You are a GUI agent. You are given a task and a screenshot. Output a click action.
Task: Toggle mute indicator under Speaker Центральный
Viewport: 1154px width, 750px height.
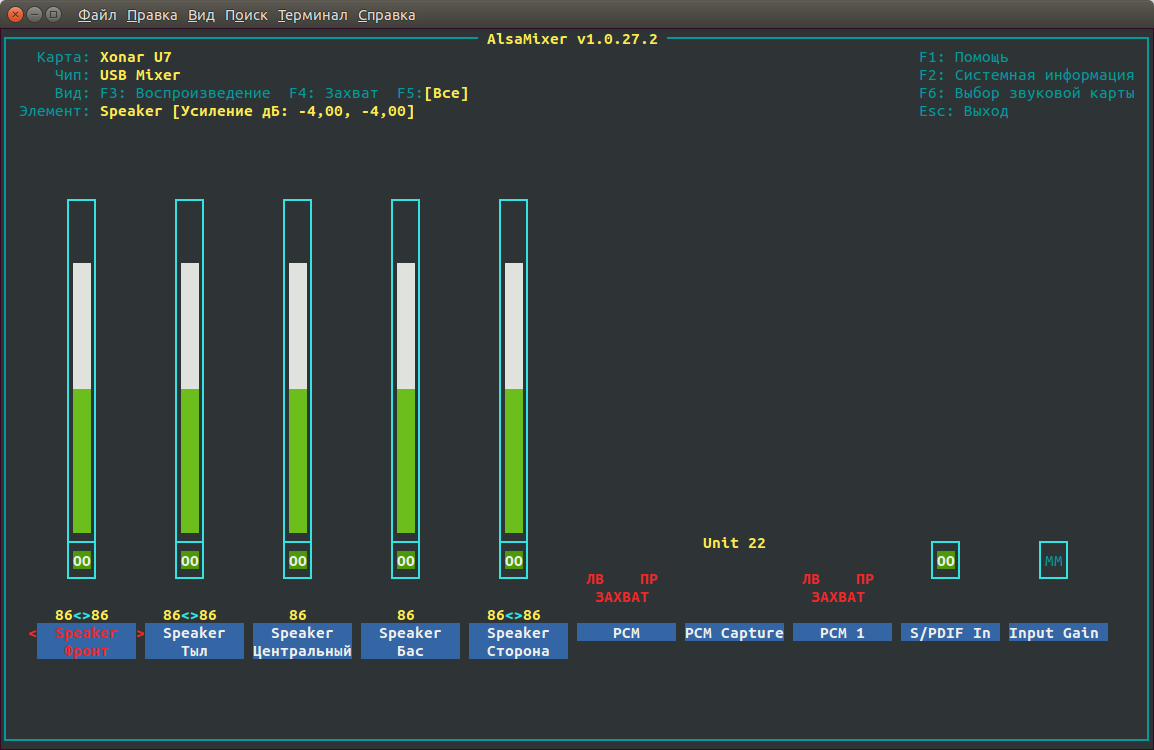pyautogui.click(x=297, y=561)
